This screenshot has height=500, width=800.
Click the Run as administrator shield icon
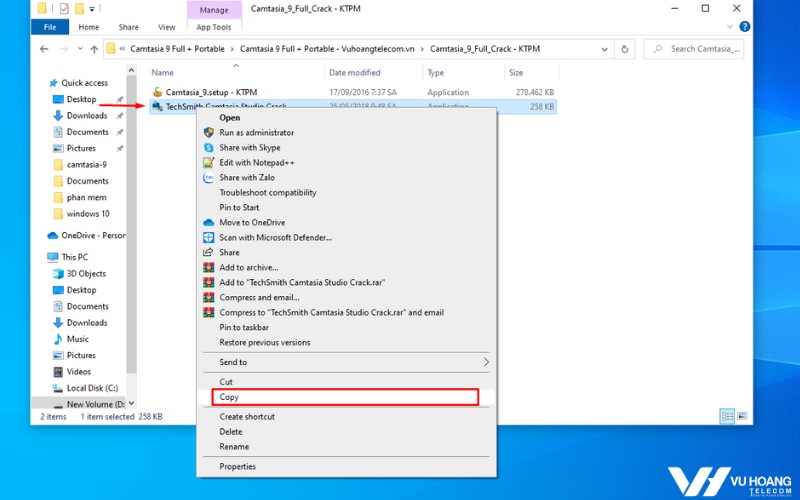tap(209, 133)
